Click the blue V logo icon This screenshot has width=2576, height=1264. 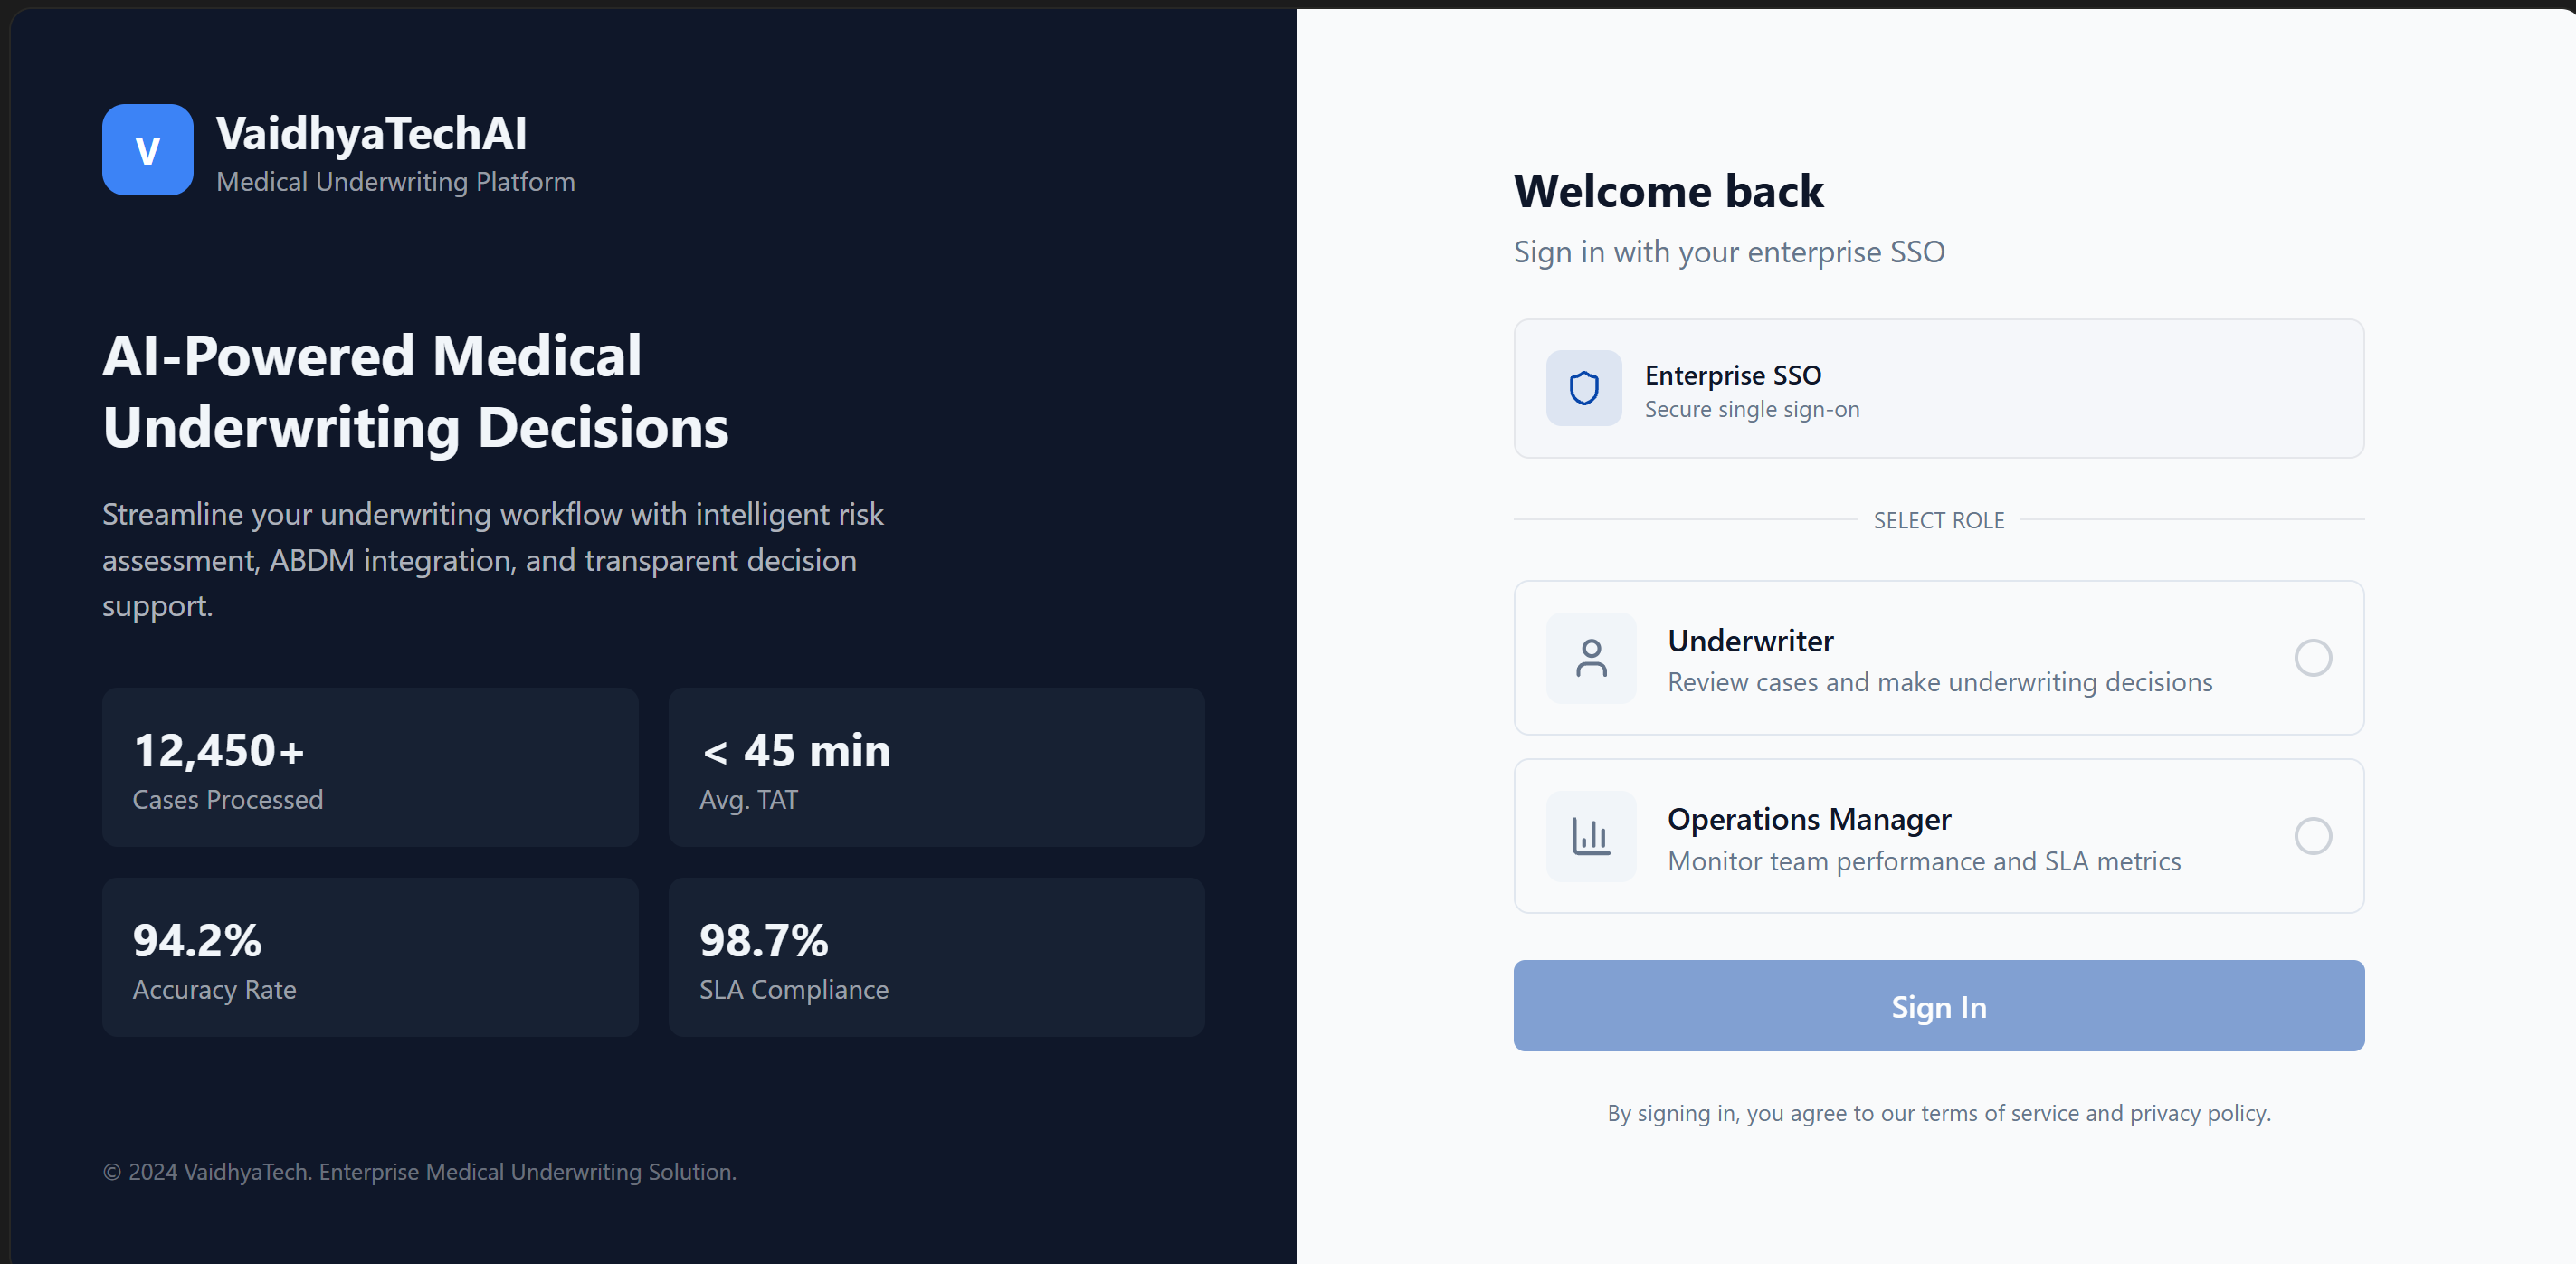pos(147,150)
